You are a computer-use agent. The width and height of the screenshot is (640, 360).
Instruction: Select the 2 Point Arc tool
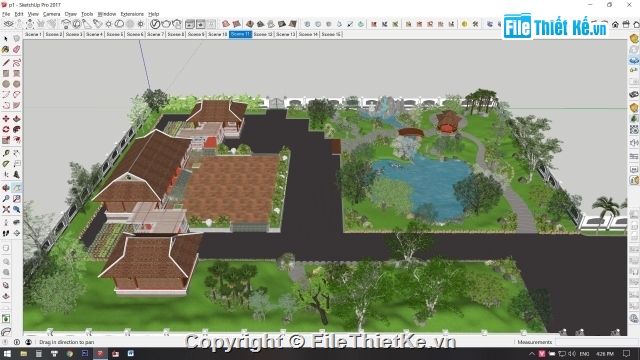[16, 94]
